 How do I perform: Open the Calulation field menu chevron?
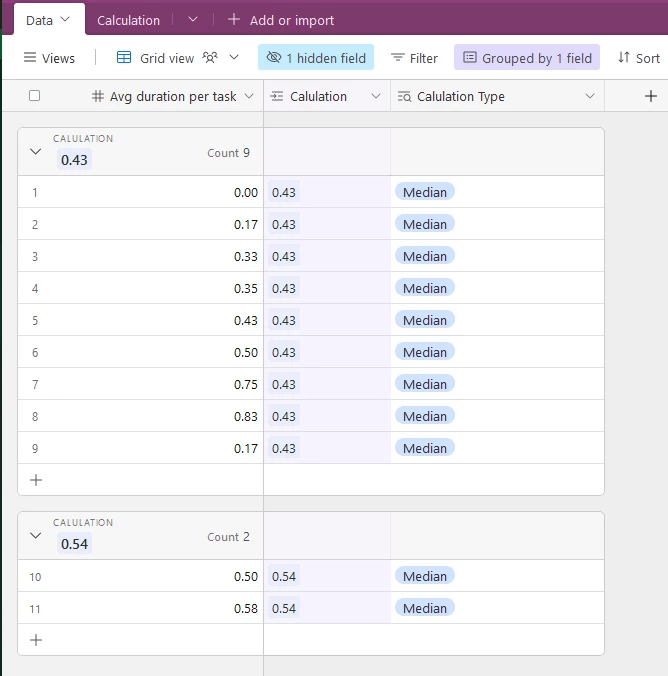(x=376, y=96)
